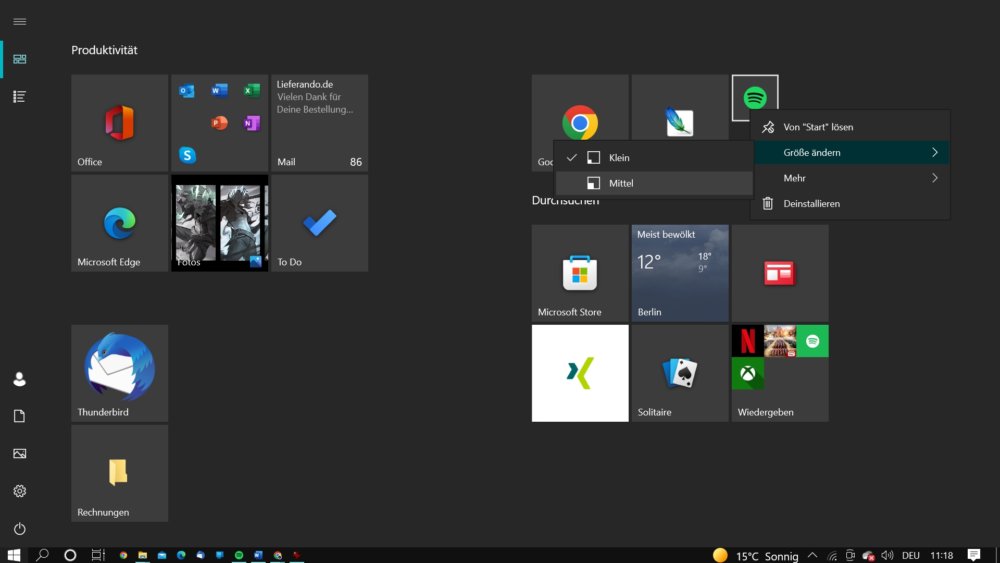Open Xbox in the Wiedergeben folder
Viewport: 1000px width, 563px height.
[747, 374]
